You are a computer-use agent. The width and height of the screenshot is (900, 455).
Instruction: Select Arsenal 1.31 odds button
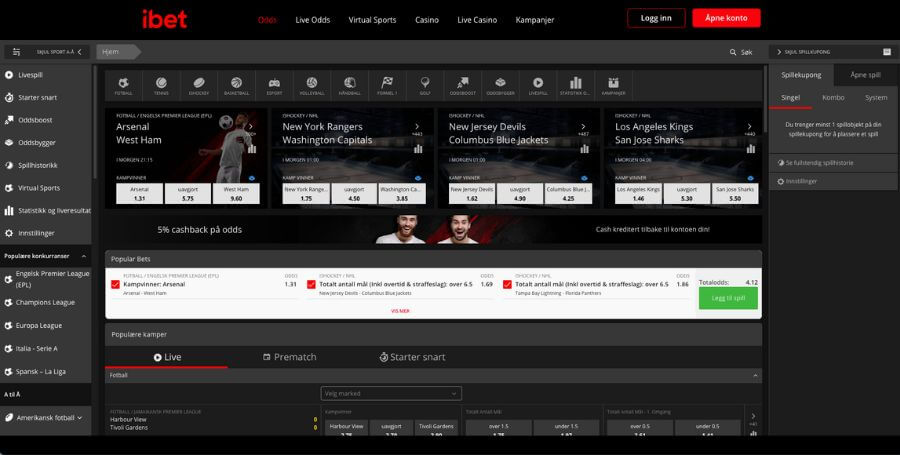coord(139,194)
